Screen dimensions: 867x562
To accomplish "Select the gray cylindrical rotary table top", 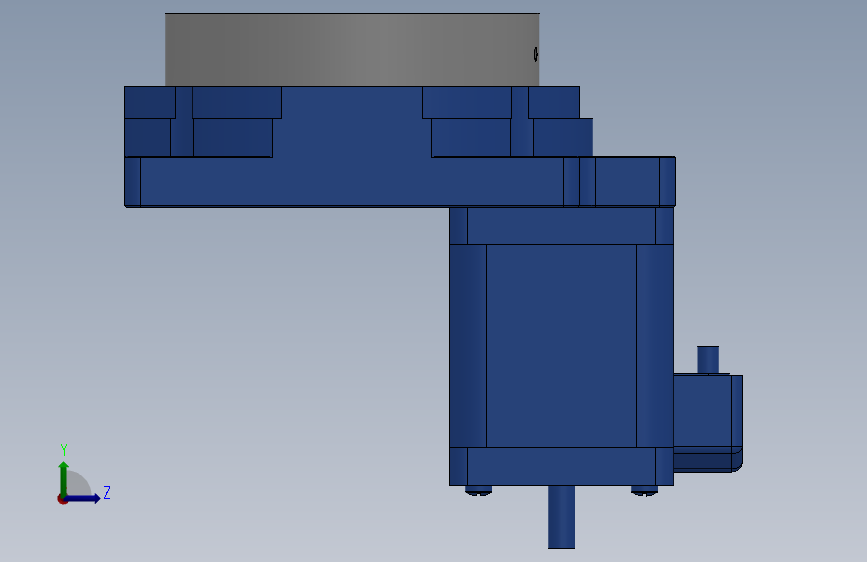I will click(352, 50).
